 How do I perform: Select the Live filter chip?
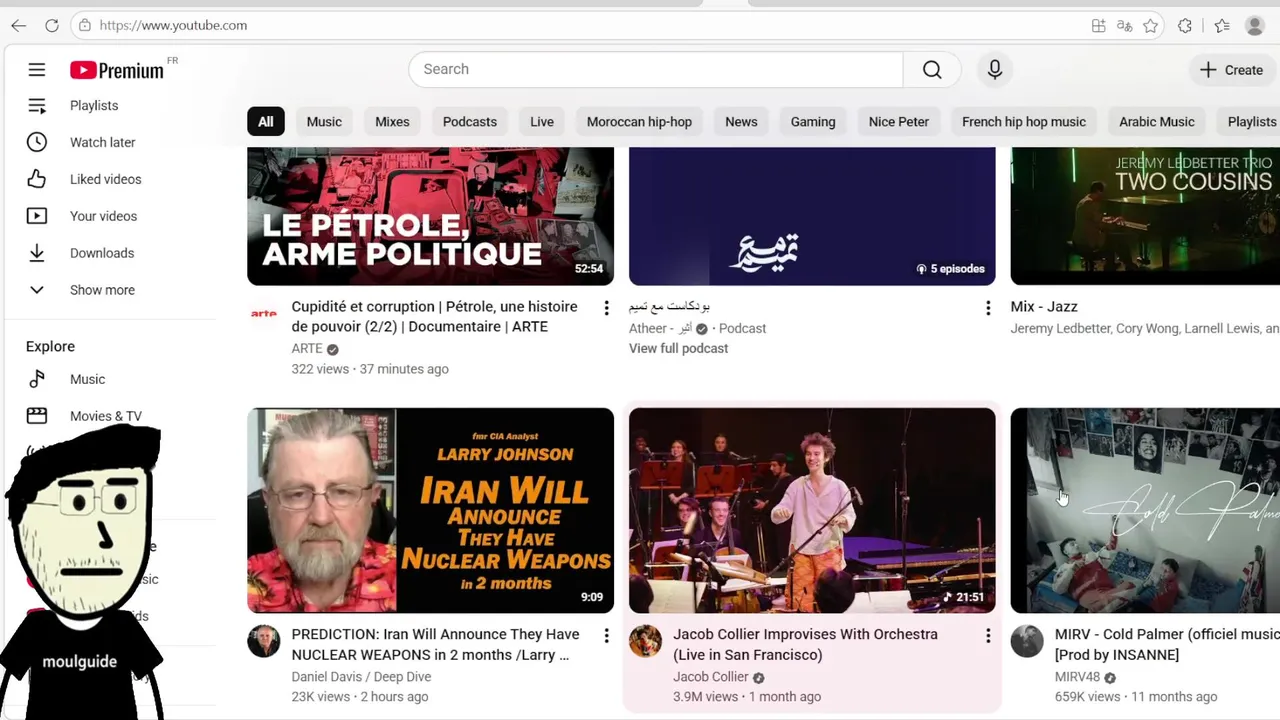coord(542,122)
